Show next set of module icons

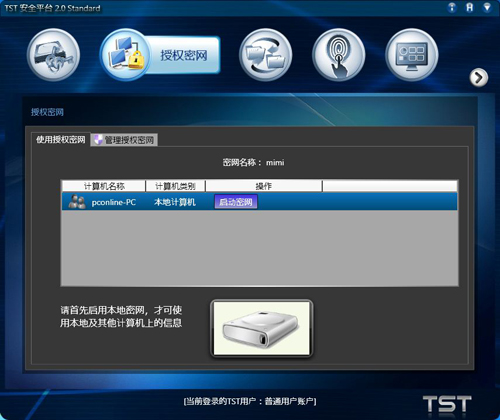tap(479, 78)
